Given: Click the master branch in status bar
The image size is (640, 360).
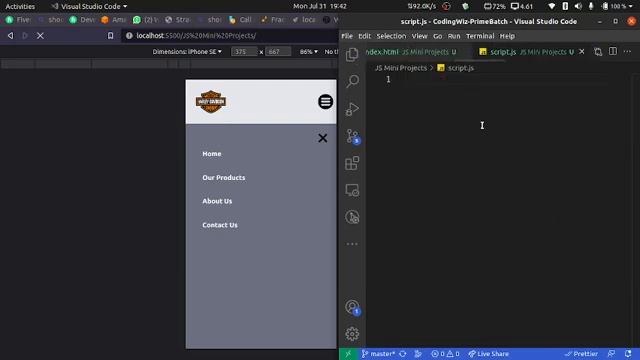Looking at the screenshot, I should tap(379, 354).
